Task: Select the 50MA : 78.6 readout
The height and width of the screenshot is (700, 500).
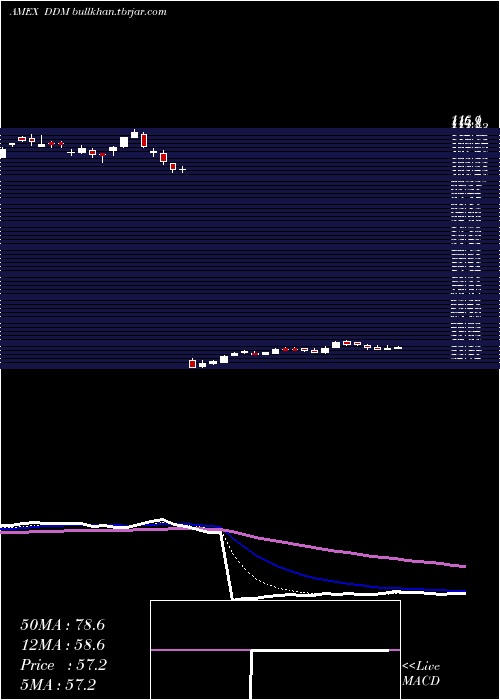Action: click(62, 625)
